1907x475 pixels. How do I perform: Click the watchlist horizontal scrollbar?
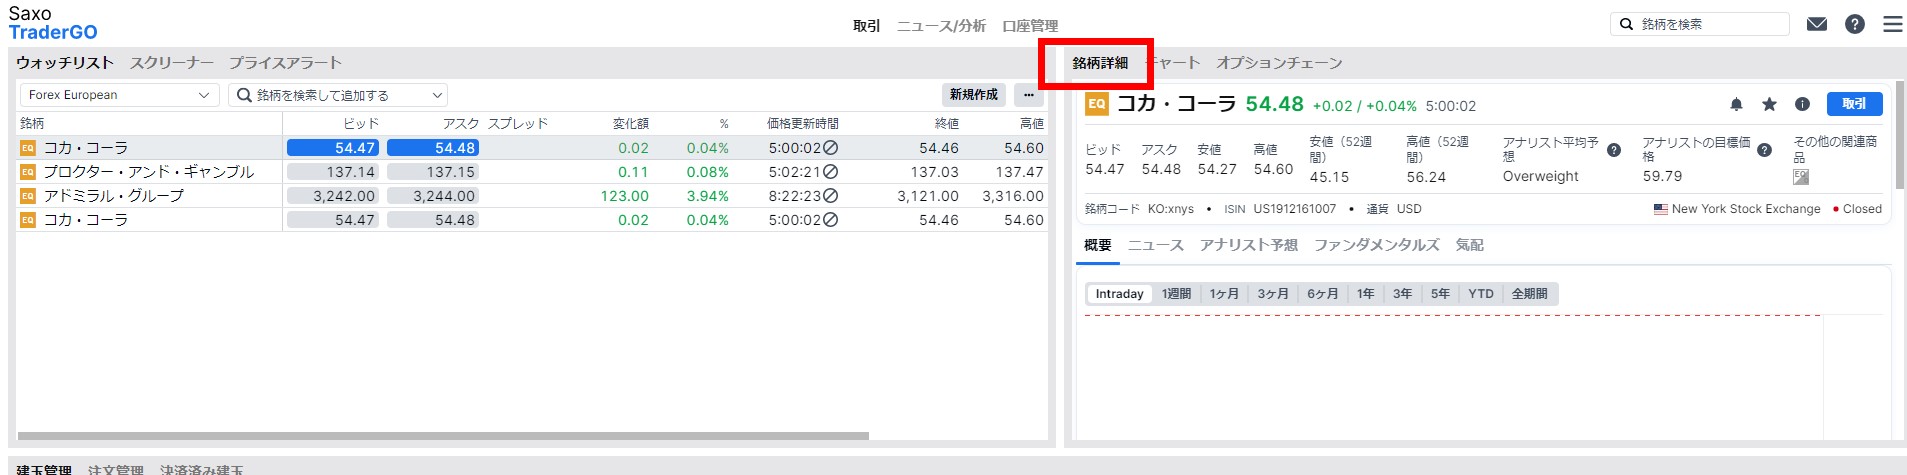pyautogui.click(x=443, y=436)
